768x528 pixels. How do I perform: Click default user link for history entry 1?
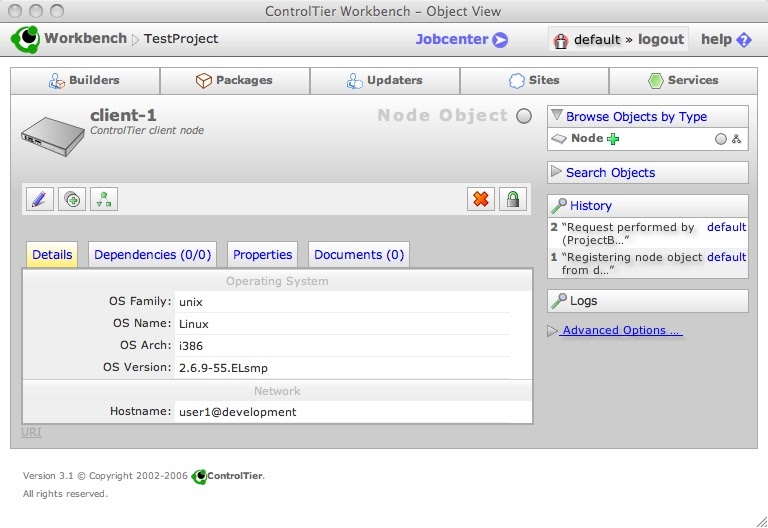pos(726,257)
